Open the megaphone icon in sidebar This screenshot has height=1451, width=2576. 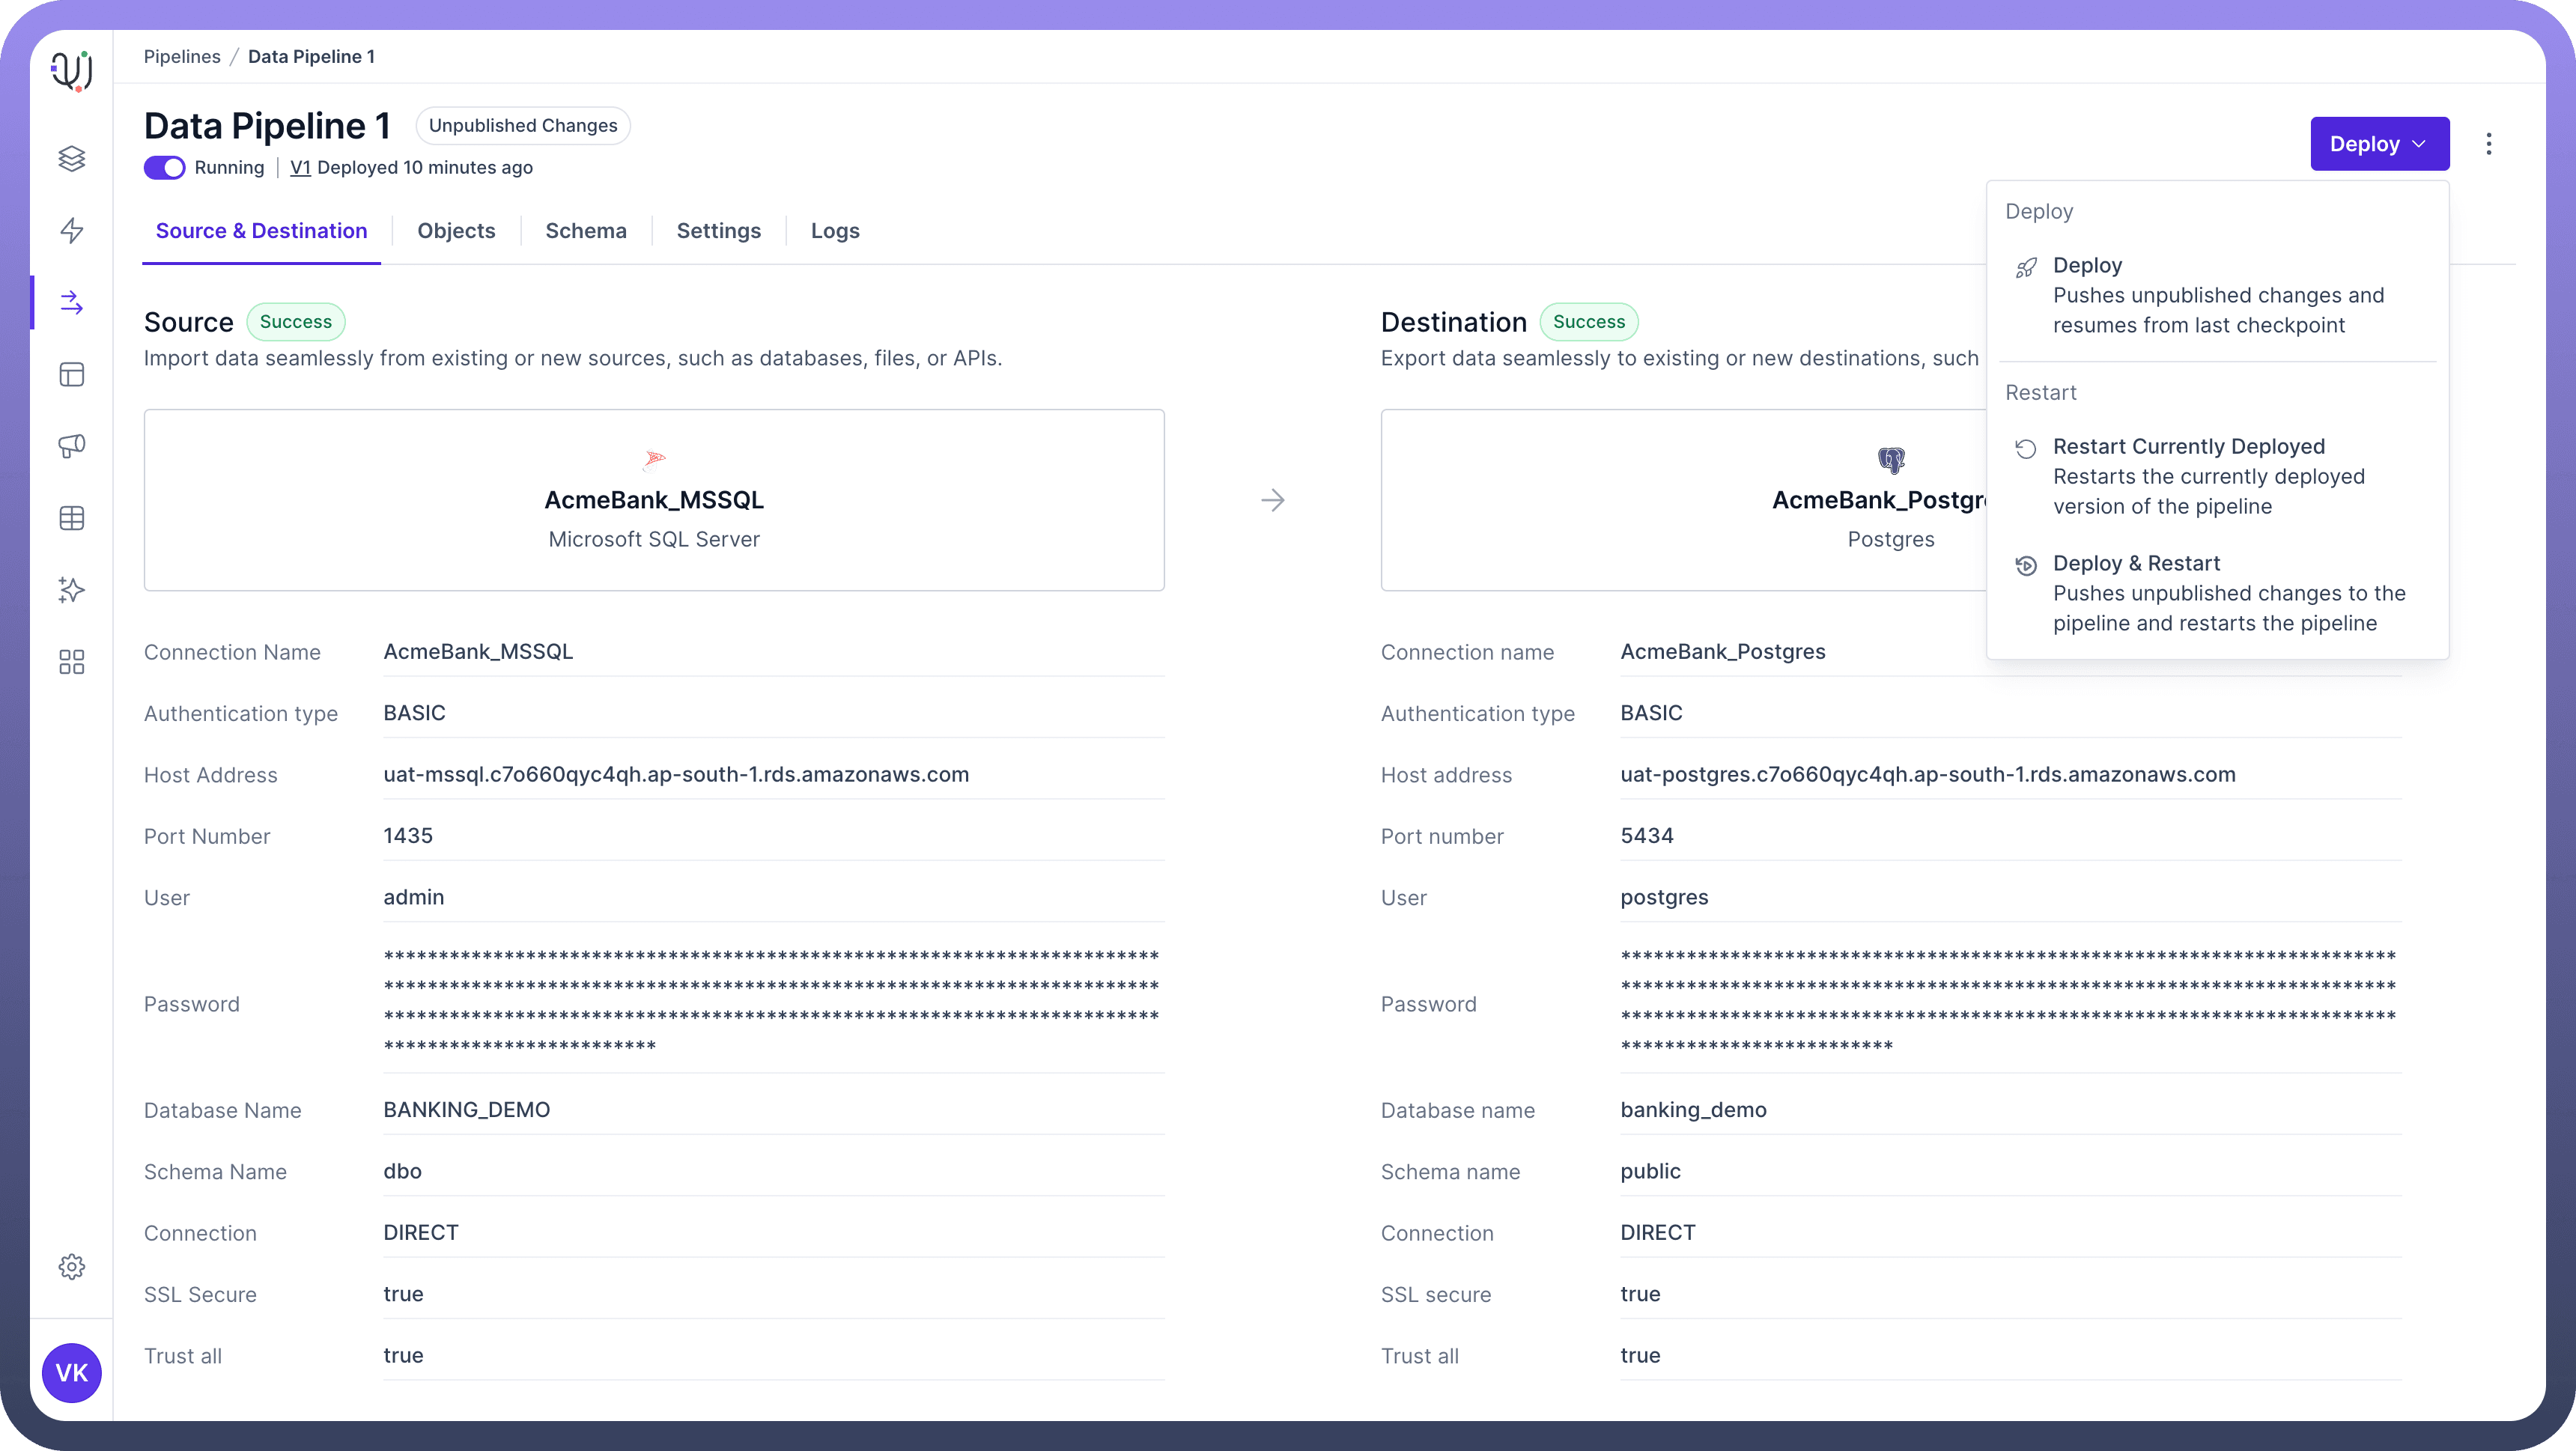[x=71, y=446]
